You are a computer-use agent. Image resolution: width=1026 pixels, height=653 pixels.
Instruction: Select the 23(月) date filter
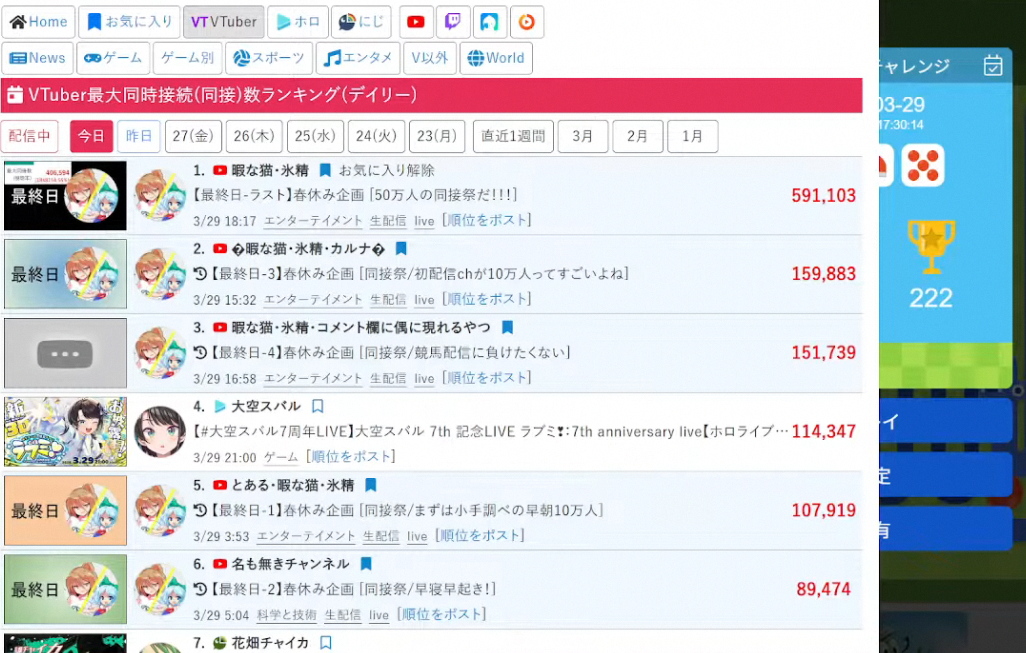(x=437, y=136)
